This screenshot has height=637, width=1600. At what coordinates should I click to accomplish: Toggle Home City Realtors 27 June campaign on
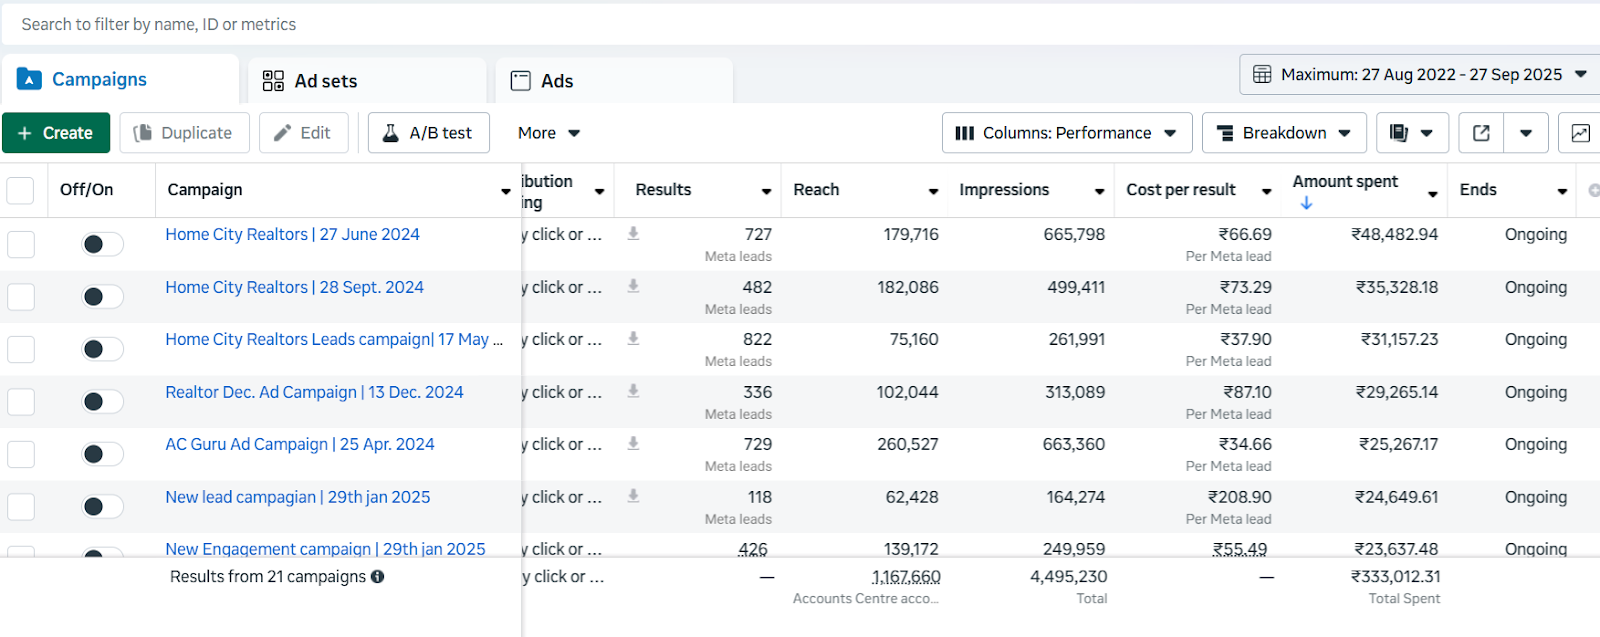102,244
